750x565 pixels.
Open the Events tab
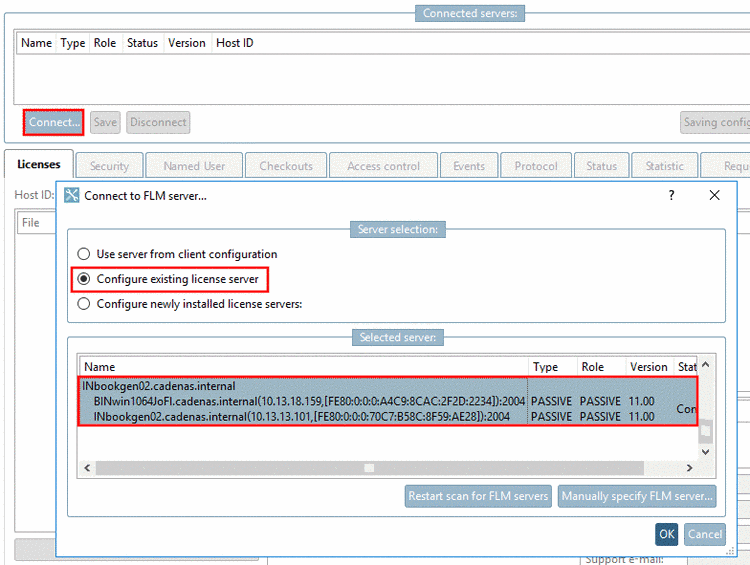click(x=469, y=166)
